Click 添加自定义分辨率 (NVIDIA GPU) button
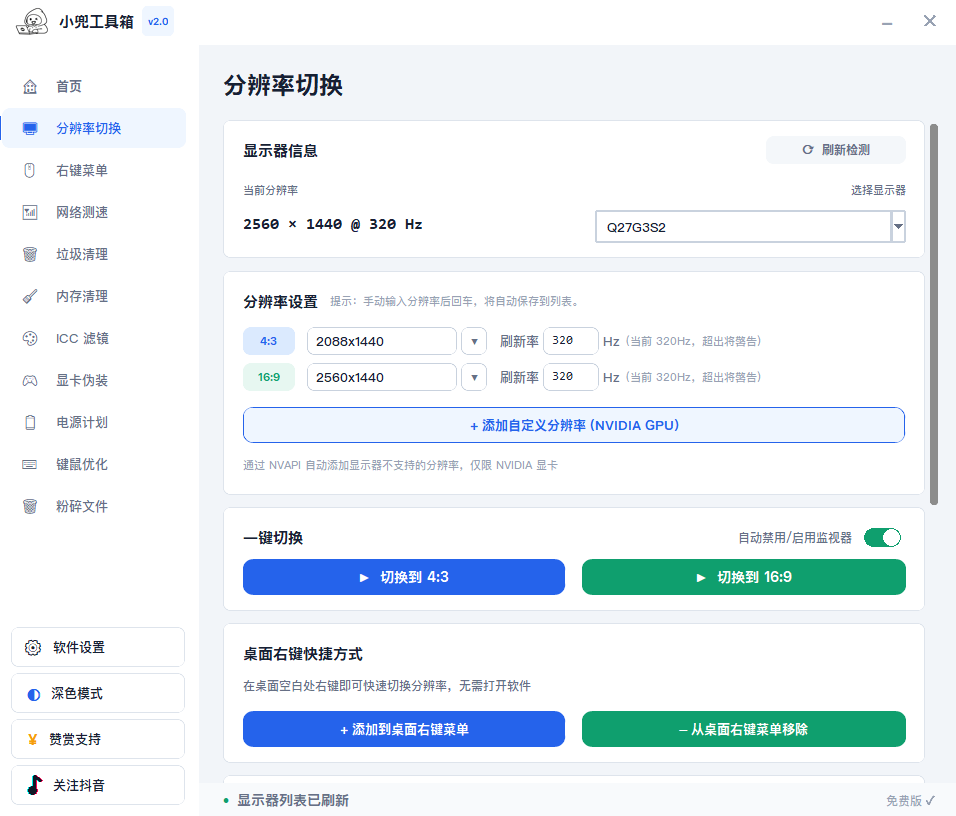Image resolution: width=956 pixels, height=816 pixels. pyautogui.click(x=574, y=425)
